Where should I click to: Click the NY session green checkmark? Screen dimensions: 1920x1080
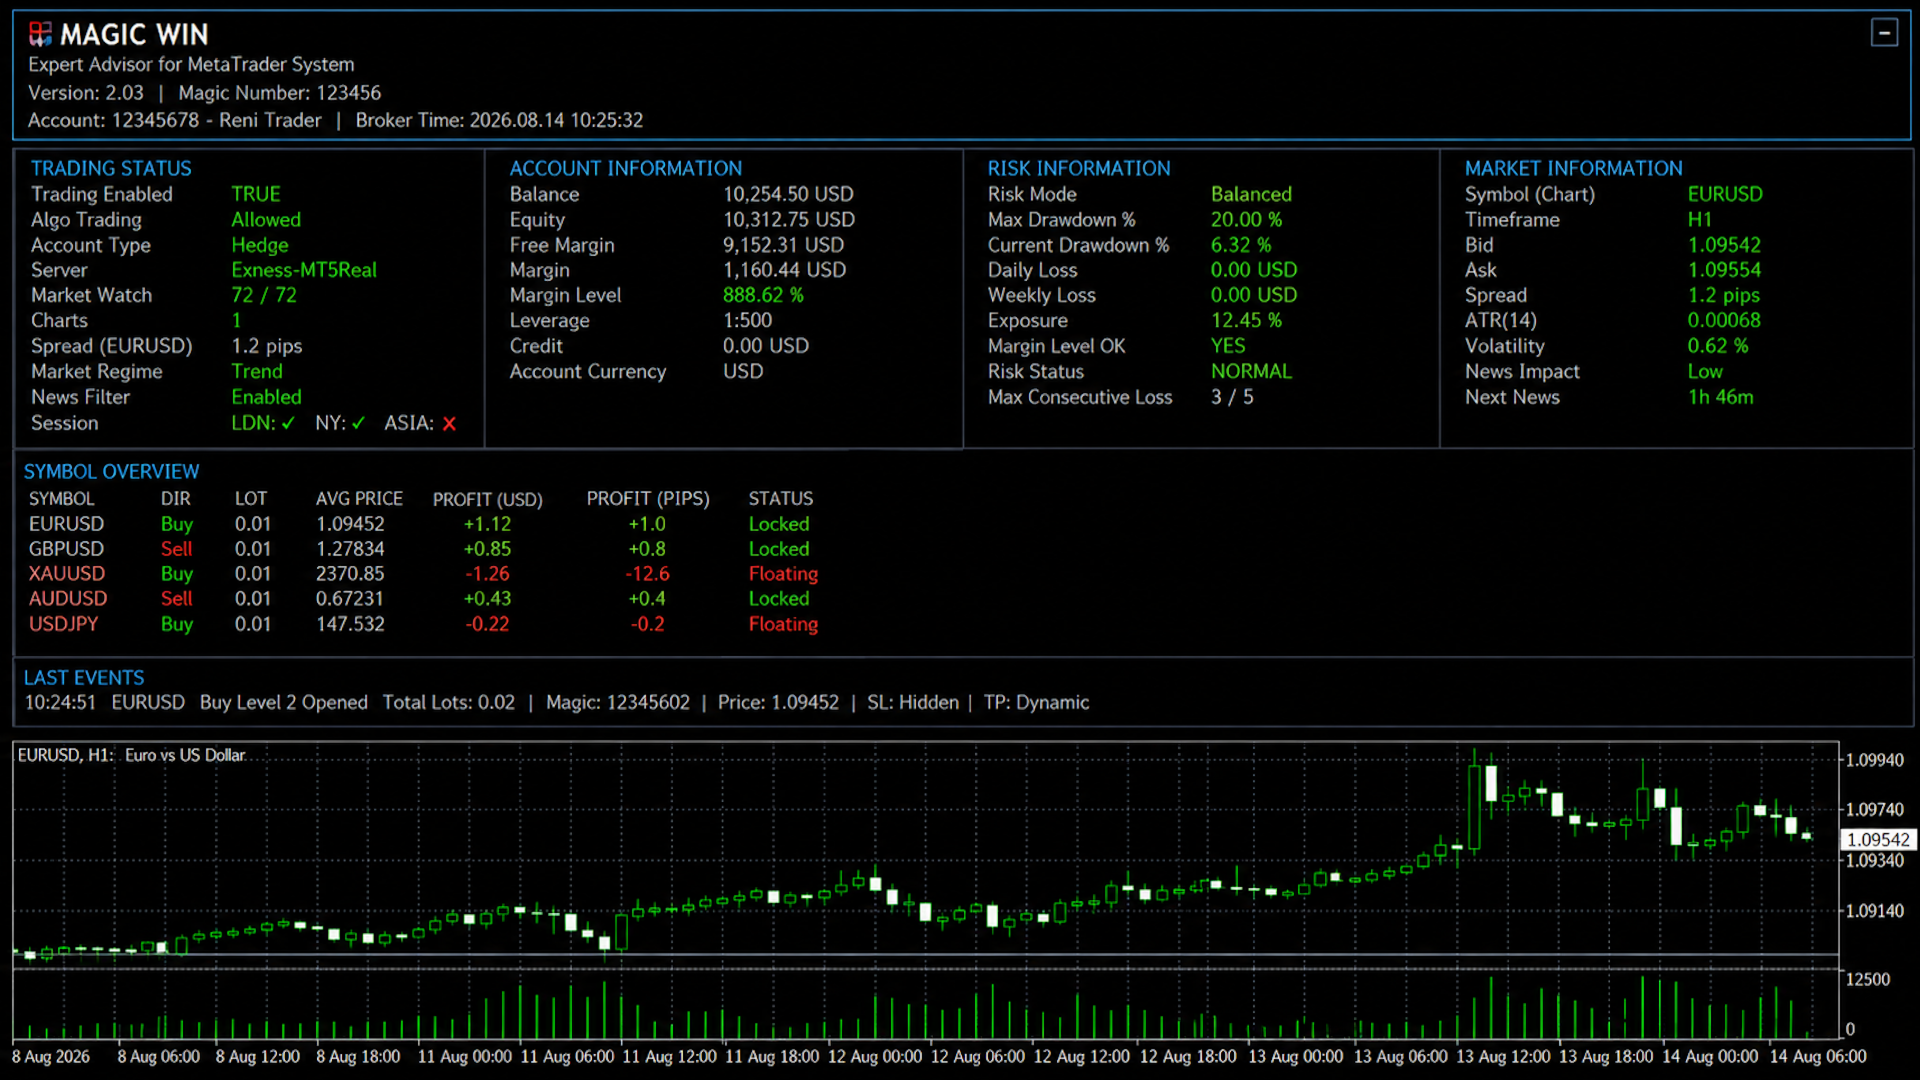358,424
